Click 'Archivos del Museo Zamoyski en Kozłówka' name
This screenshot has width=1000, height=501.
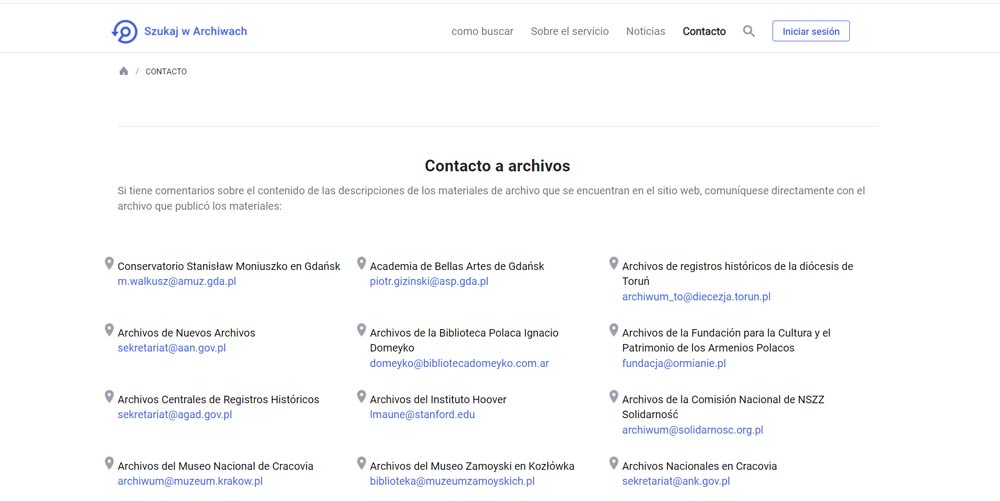pyautogui.click(x=472, y=466)
